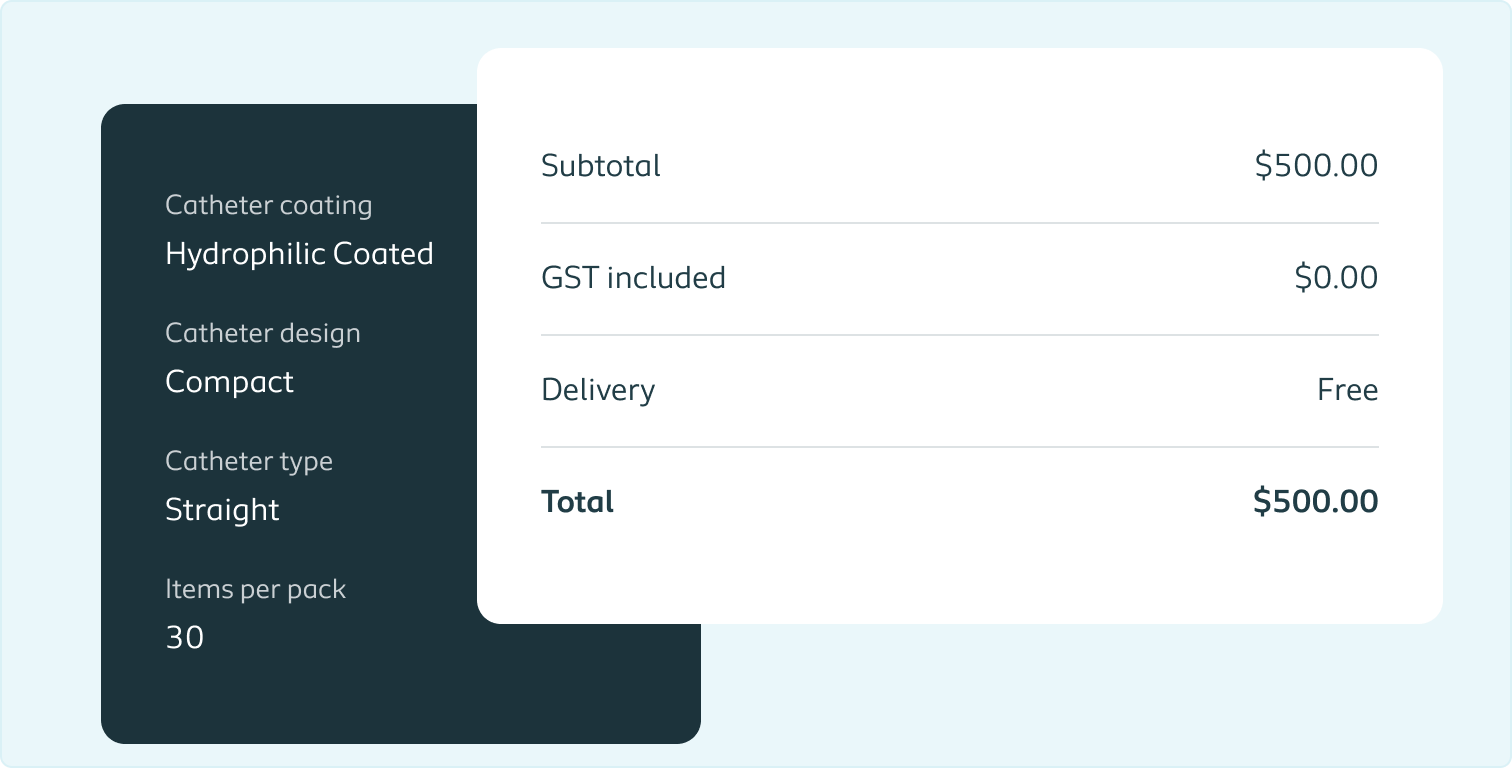This screenshot has height=768, width=1512.
Task: Click the Catheter design label
Action: [262, 333]
